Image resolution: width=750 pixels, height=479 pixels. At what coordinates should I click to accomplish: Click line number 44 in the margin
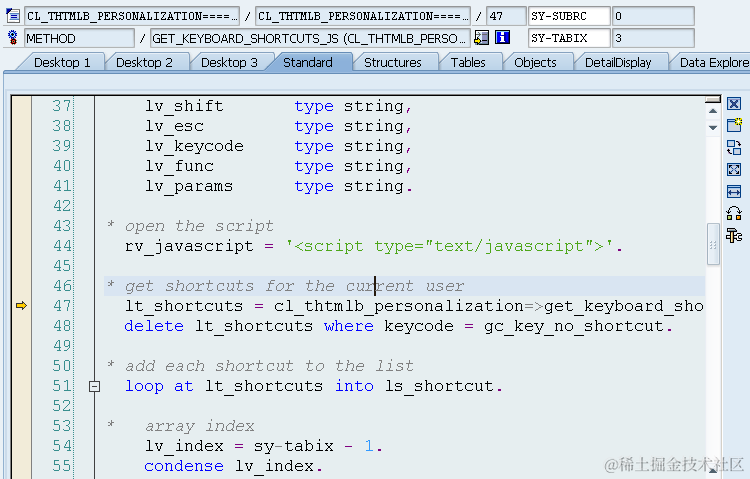coord(62,245)
